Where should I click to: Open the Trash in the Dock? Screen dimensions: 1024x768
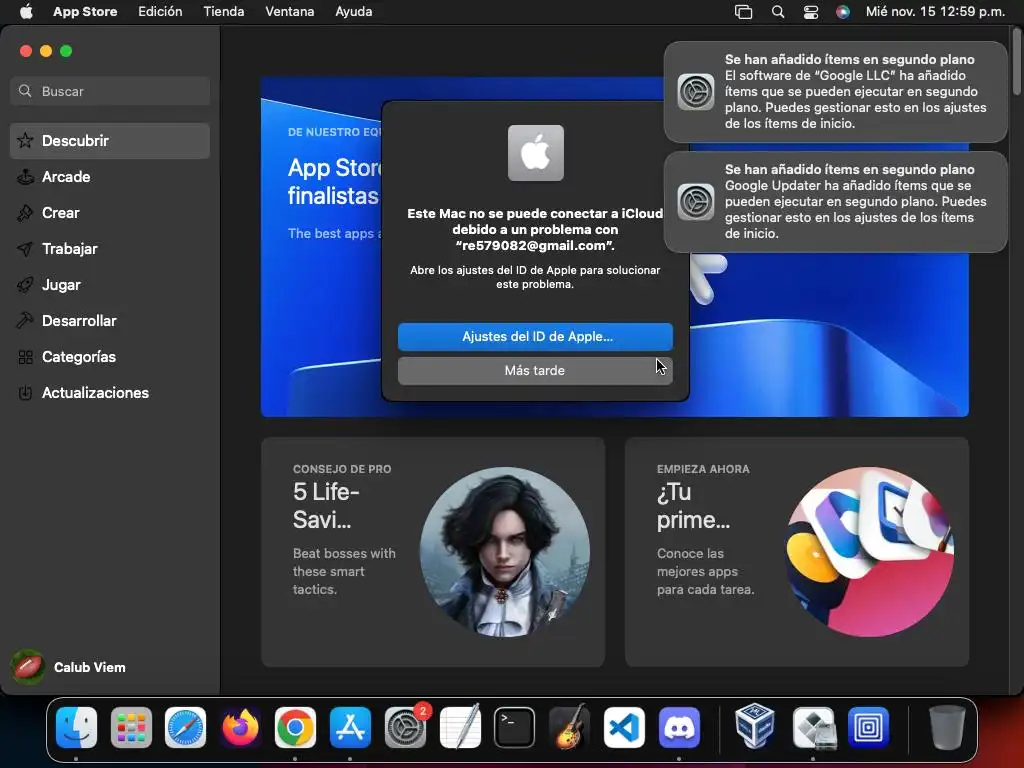click(x=947, y=727)
